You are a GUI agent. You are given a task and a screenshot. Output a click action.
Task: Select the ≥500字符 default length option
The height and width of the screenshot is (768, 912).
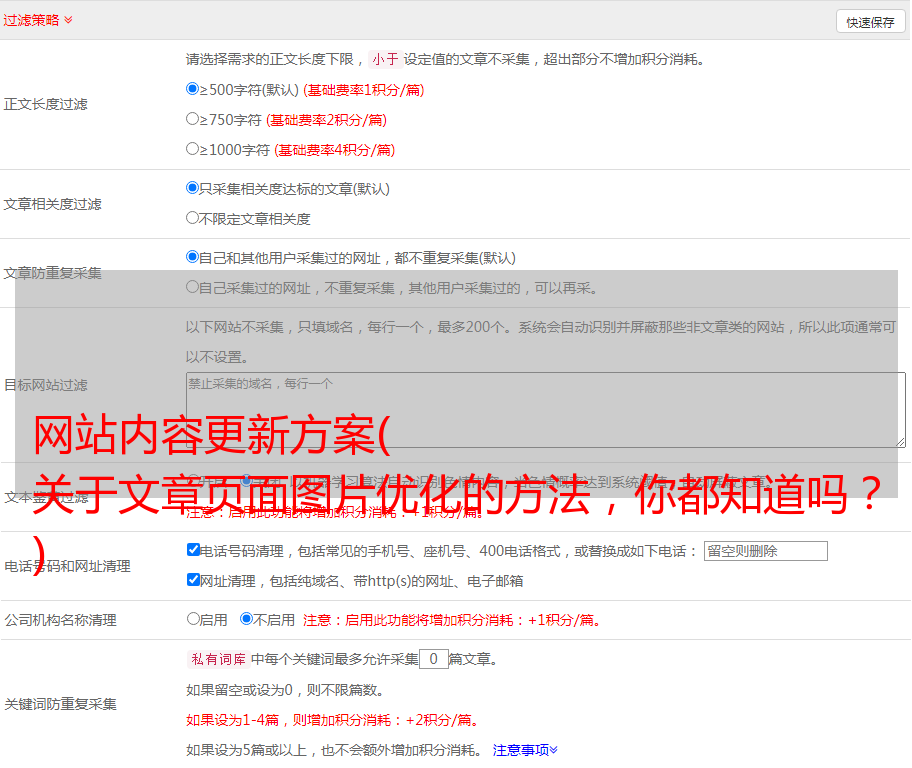click(x=193, y=89)
